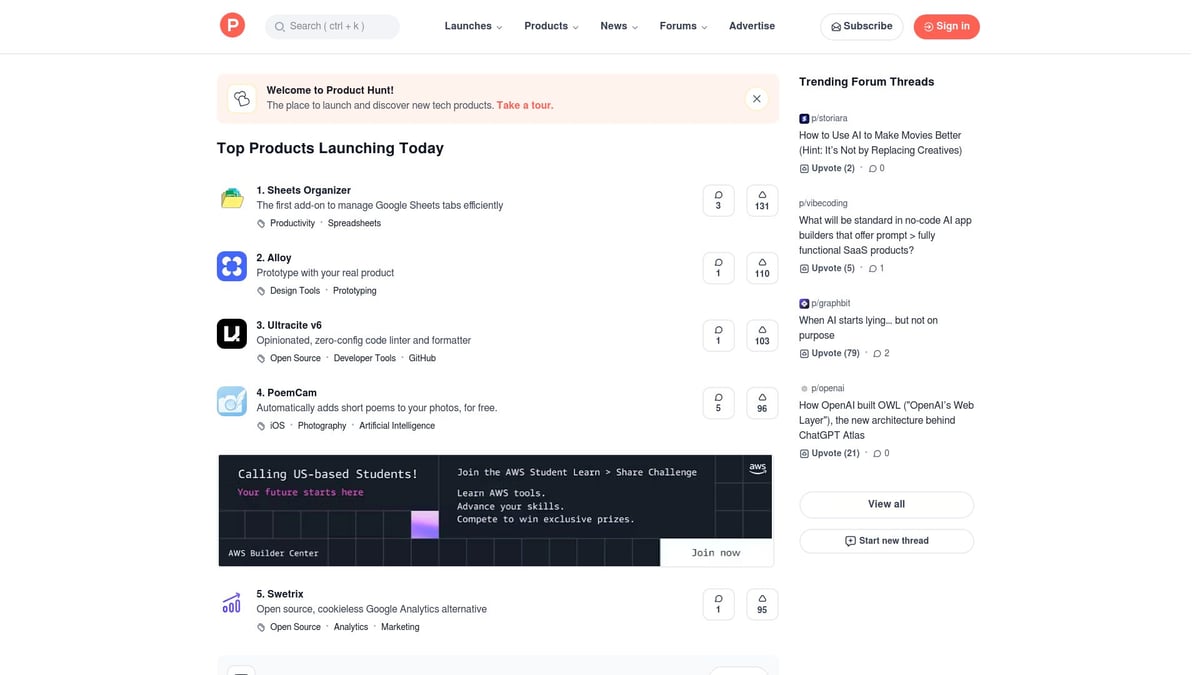The width and height of the screenshot is (1200, 675).
Task: Open the Ultracite v6 title link
Action: click(289, 325)
